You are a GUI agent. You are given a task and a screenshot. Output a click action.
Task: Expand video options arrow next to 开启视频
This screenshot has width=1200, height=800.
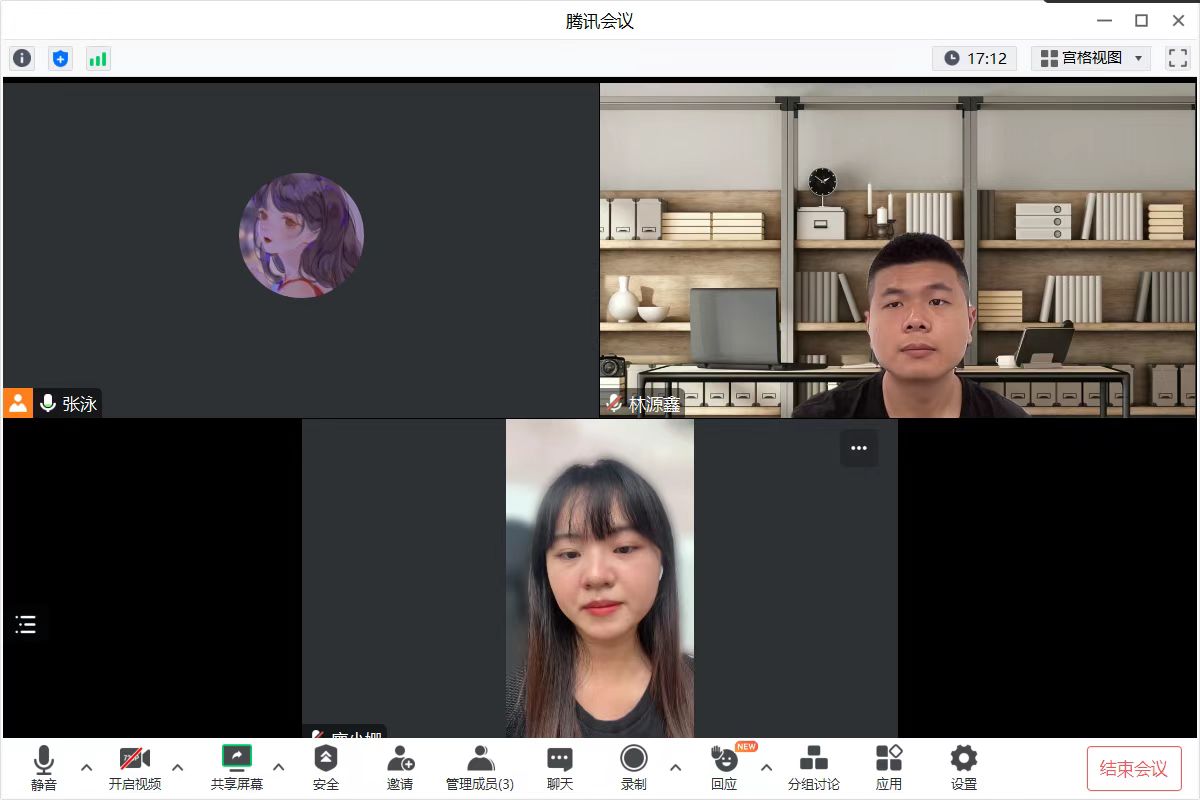[x=178, y=768]
